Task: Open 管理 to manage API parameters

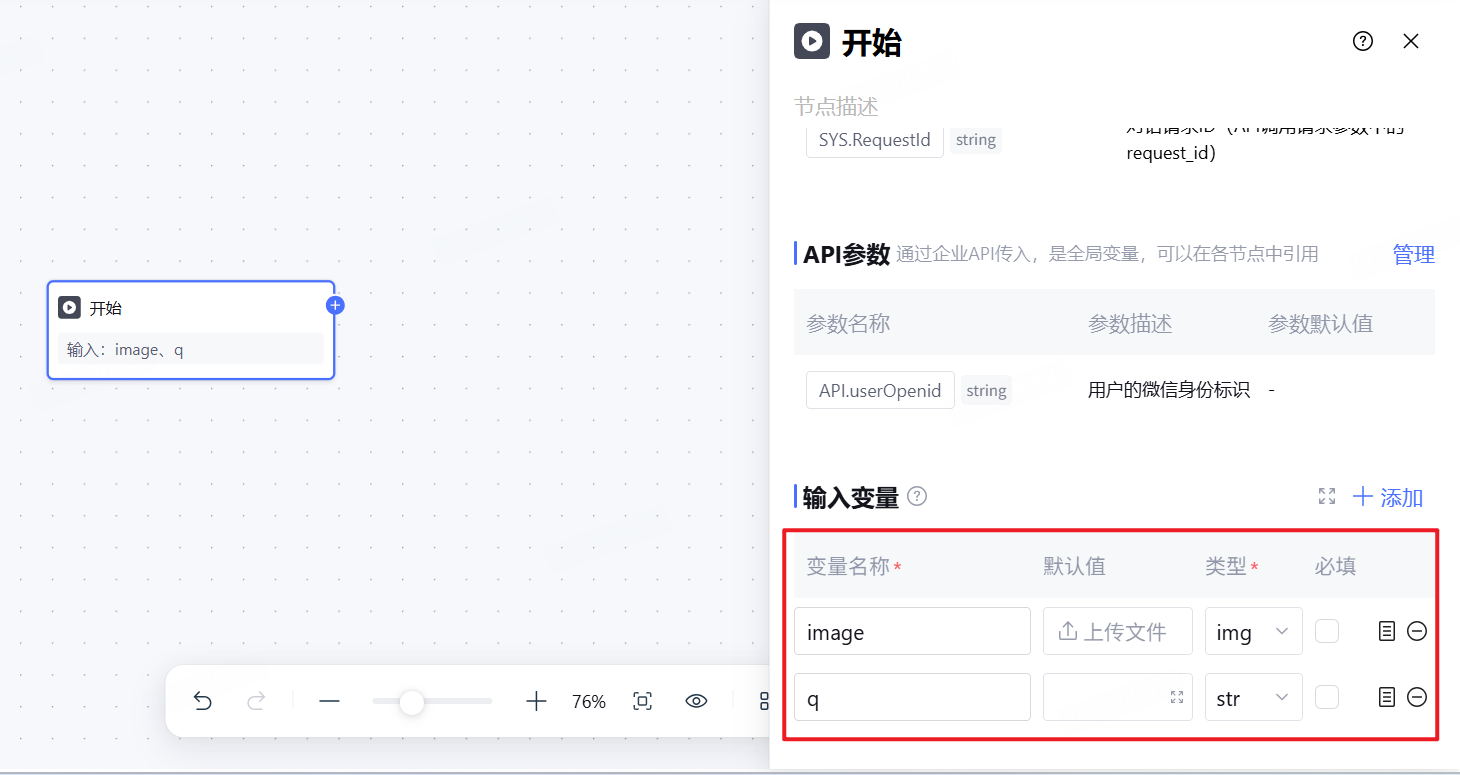Action: [x=1413, y=254]
